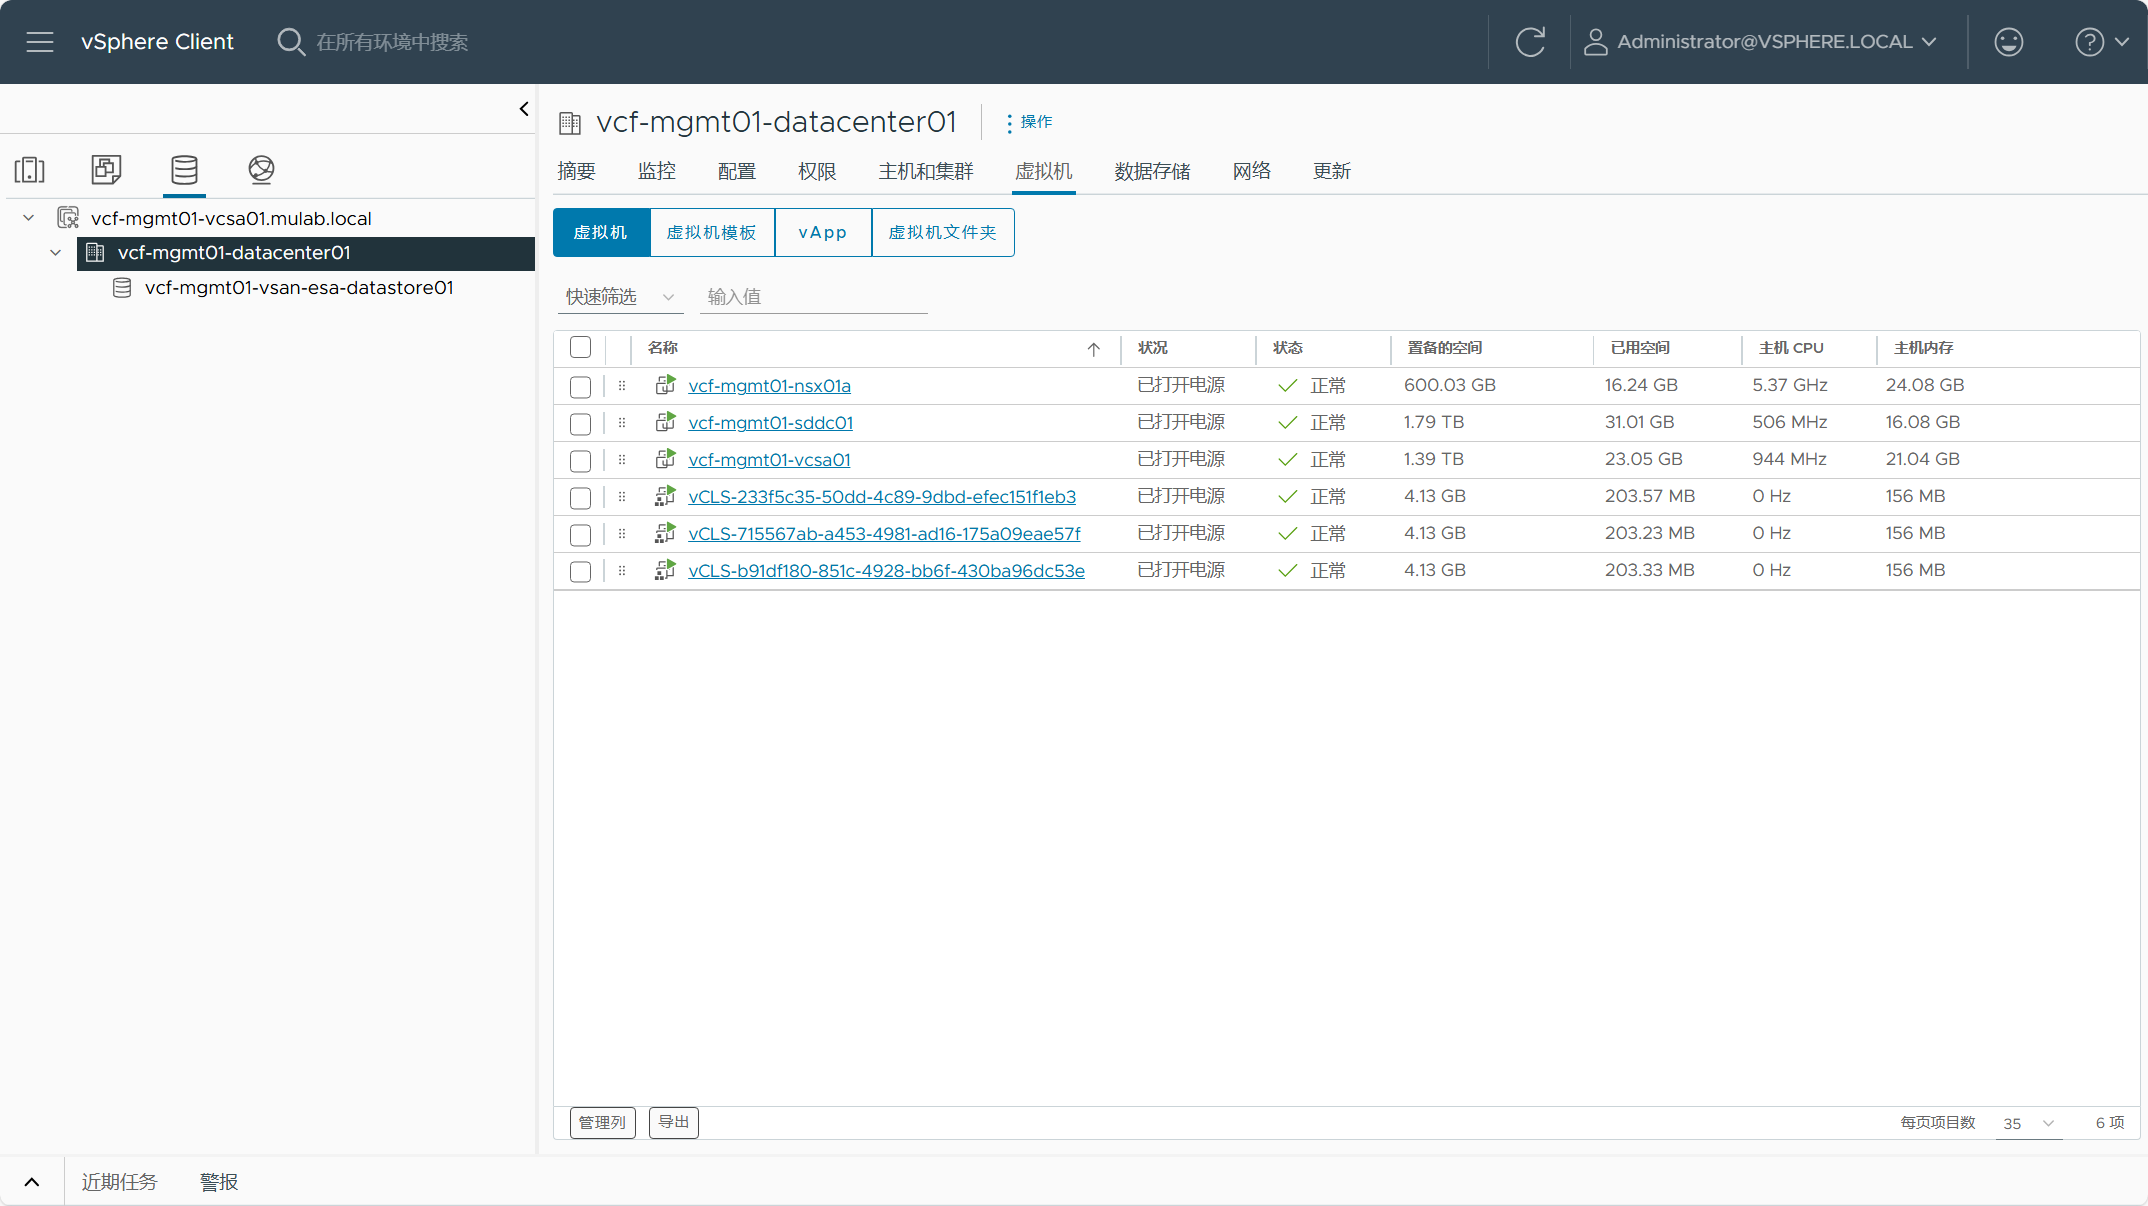Switch to the 主机和集群 tab
This screenshot has width=2148, height=1206.
[x=926, y=171]
